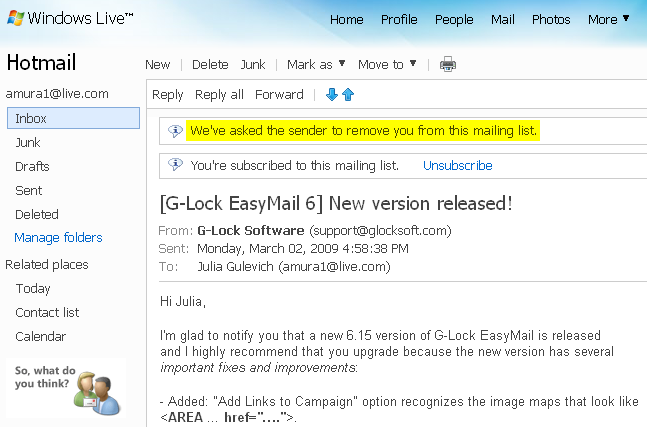Click the printer icon in the toolbar
647x427 pixels.
tap(448, 64)
